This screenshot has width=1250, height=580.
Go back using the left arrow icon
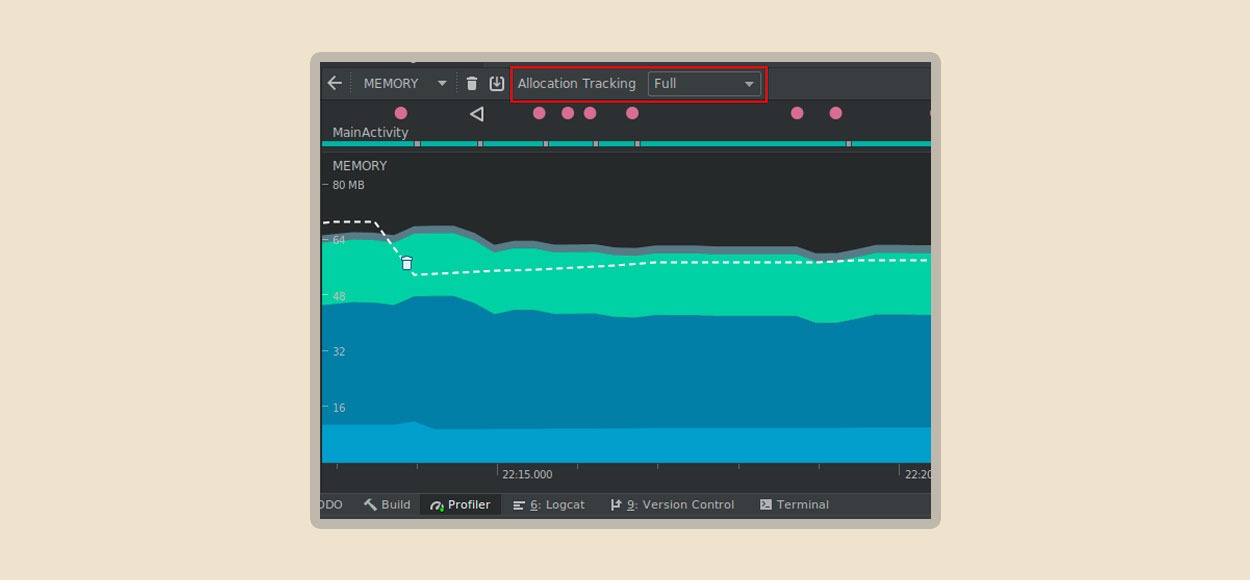pos(335,83)
